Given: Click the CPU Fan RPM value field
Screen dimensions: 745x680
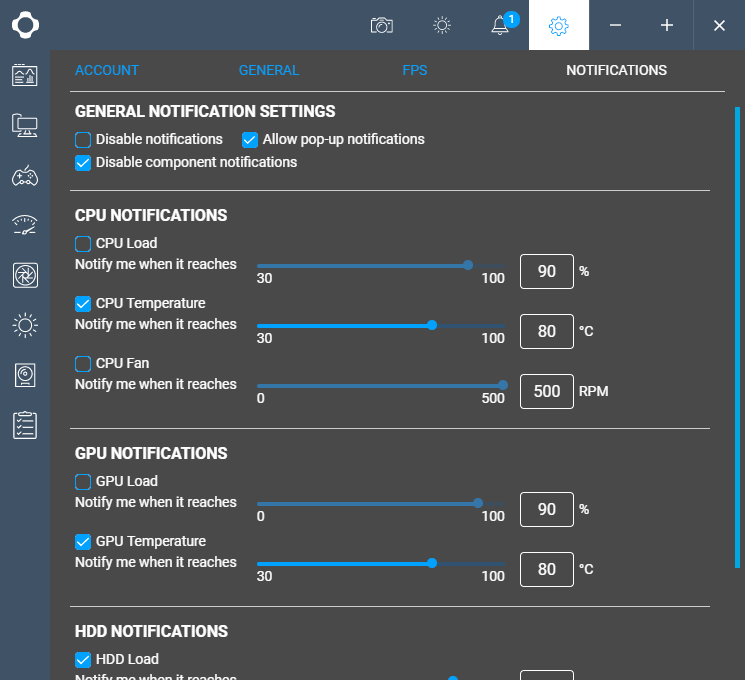Looking at the screenshot, I should (547, 392).
